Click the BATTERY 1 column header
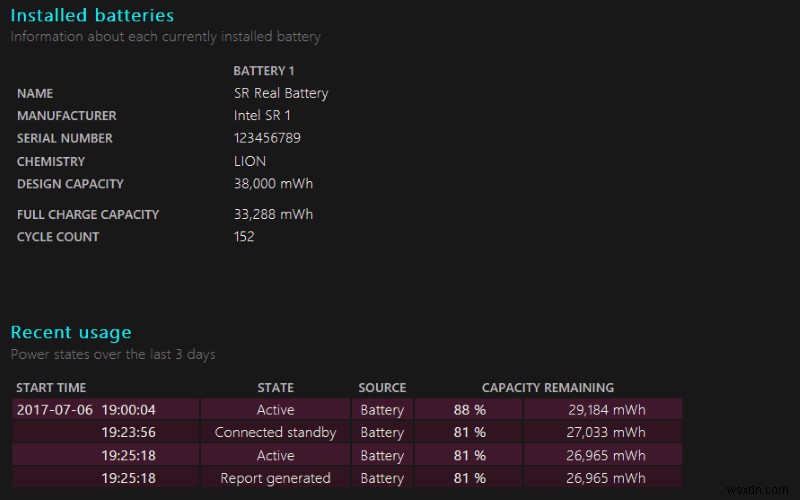 pos(264,71)
